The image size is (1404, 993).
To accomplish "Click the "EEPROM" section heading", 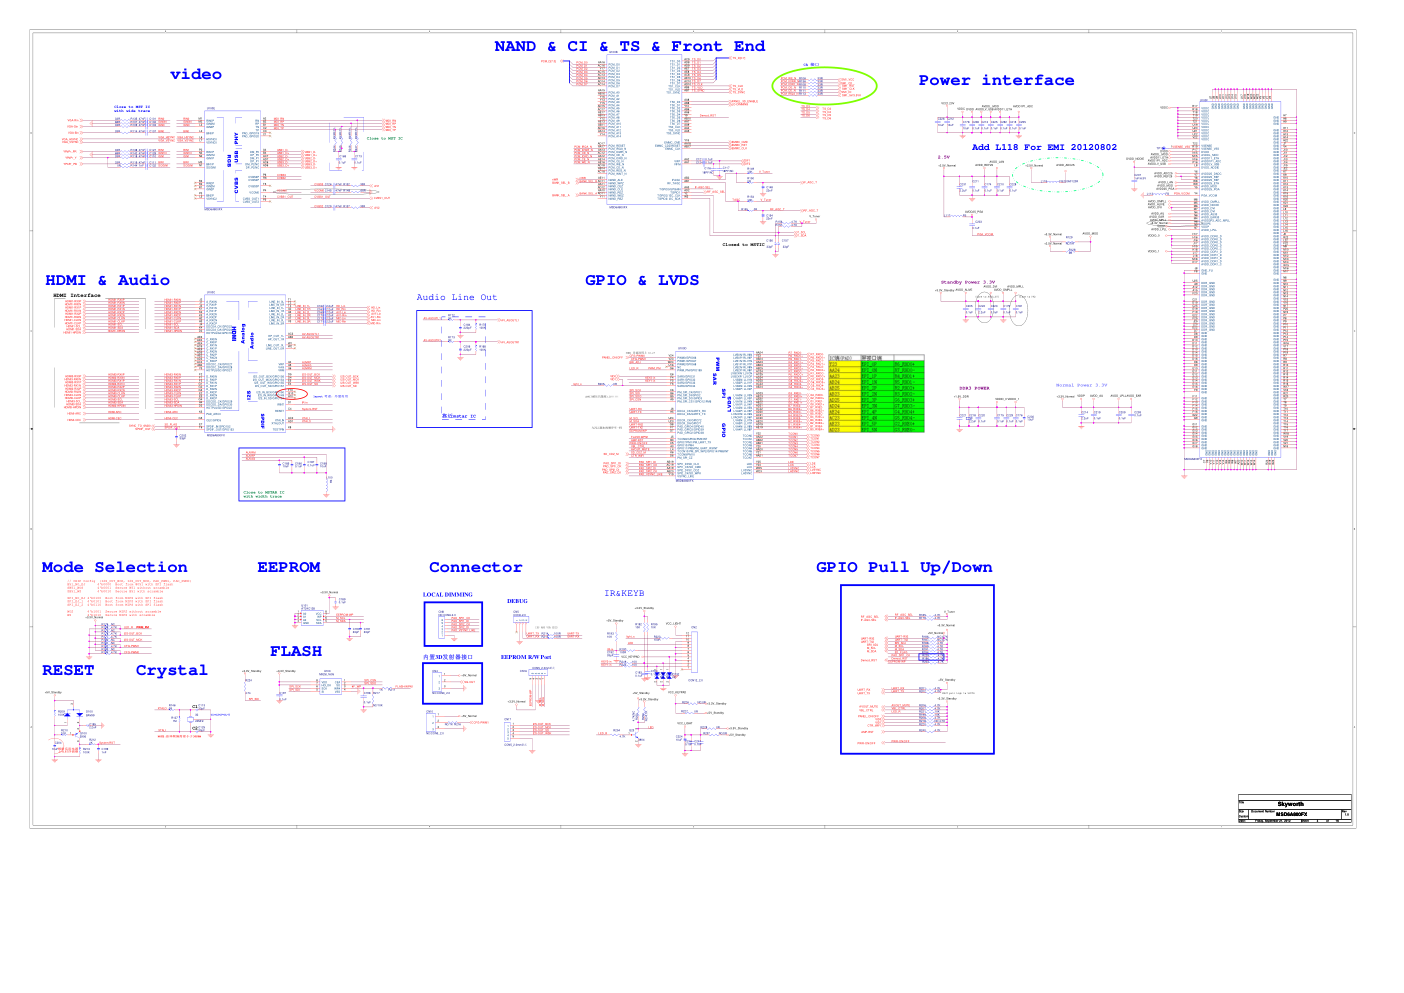I will 288,568.
